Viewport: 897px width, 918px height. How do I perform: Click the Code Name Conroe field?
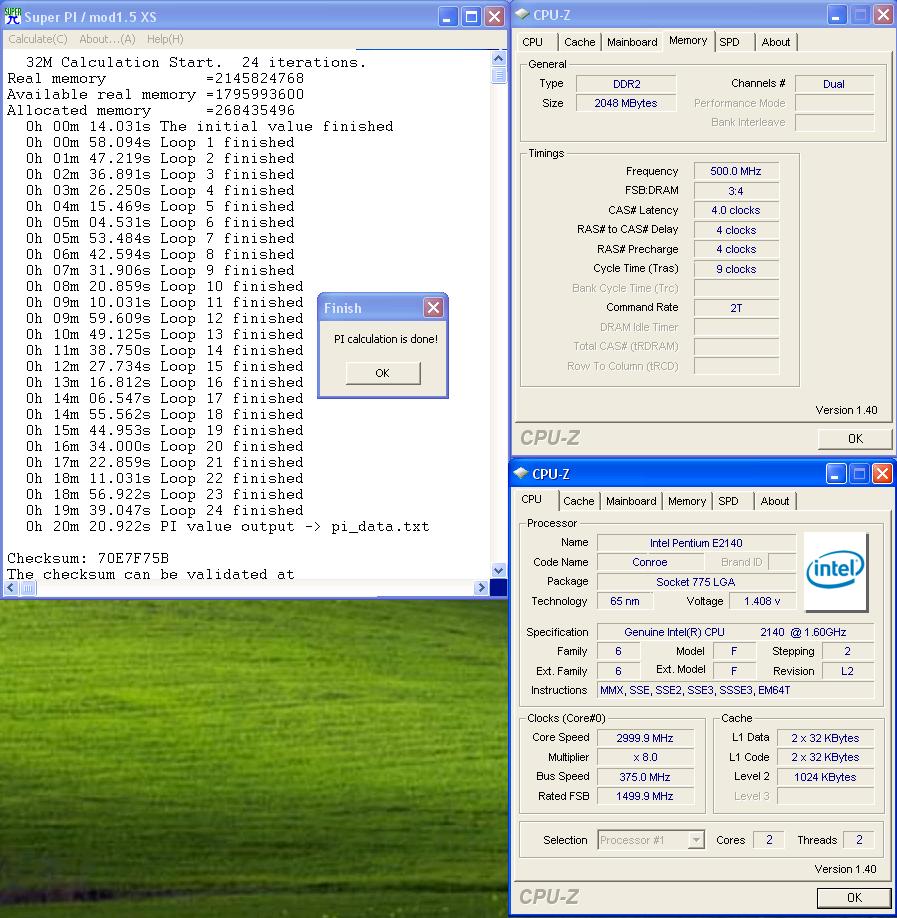click(x=650, y=562)
